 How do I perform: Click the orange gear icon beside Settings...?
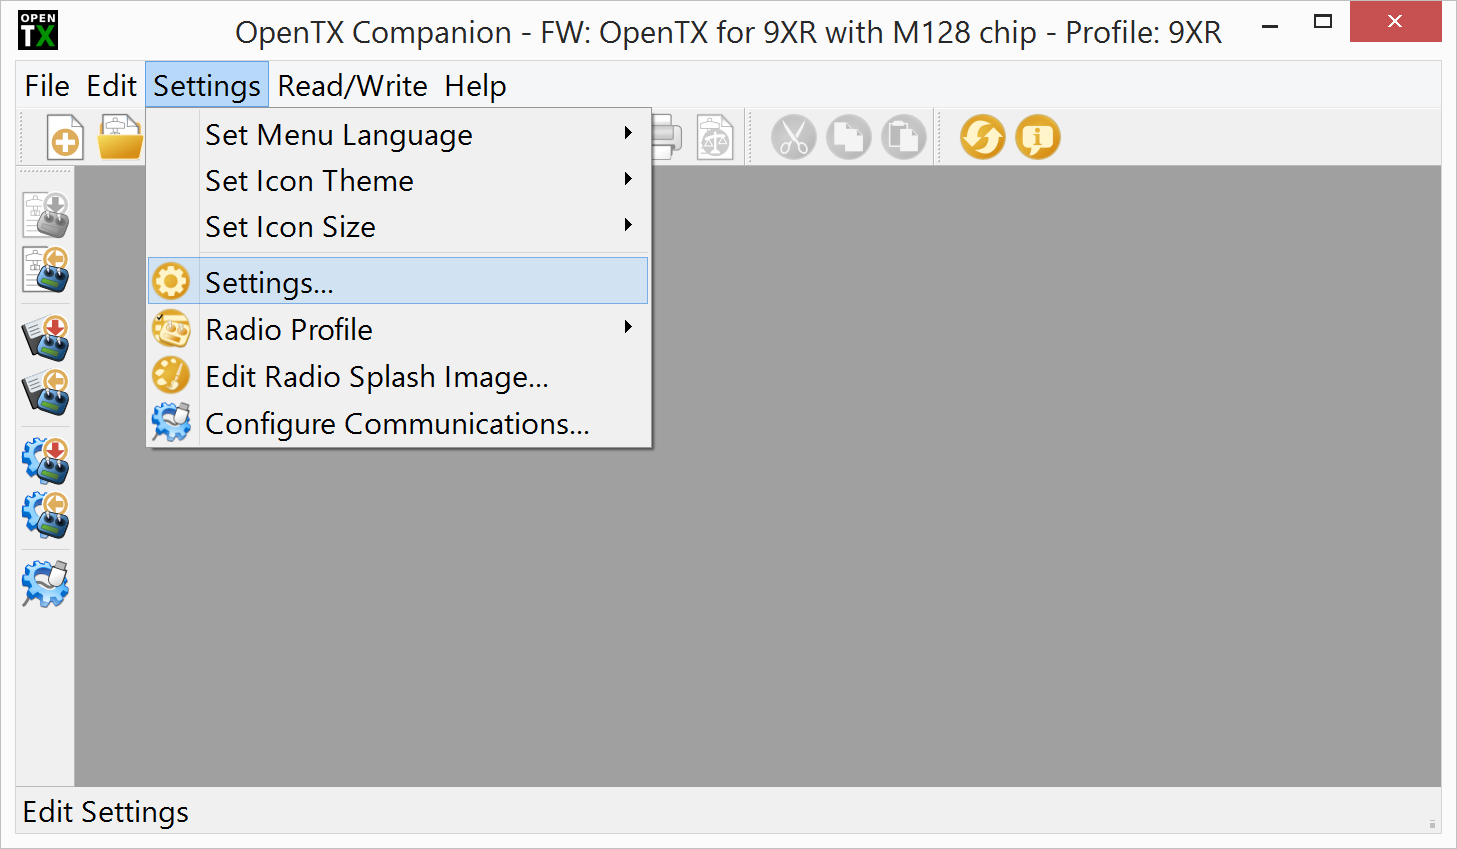click(171, 282)
